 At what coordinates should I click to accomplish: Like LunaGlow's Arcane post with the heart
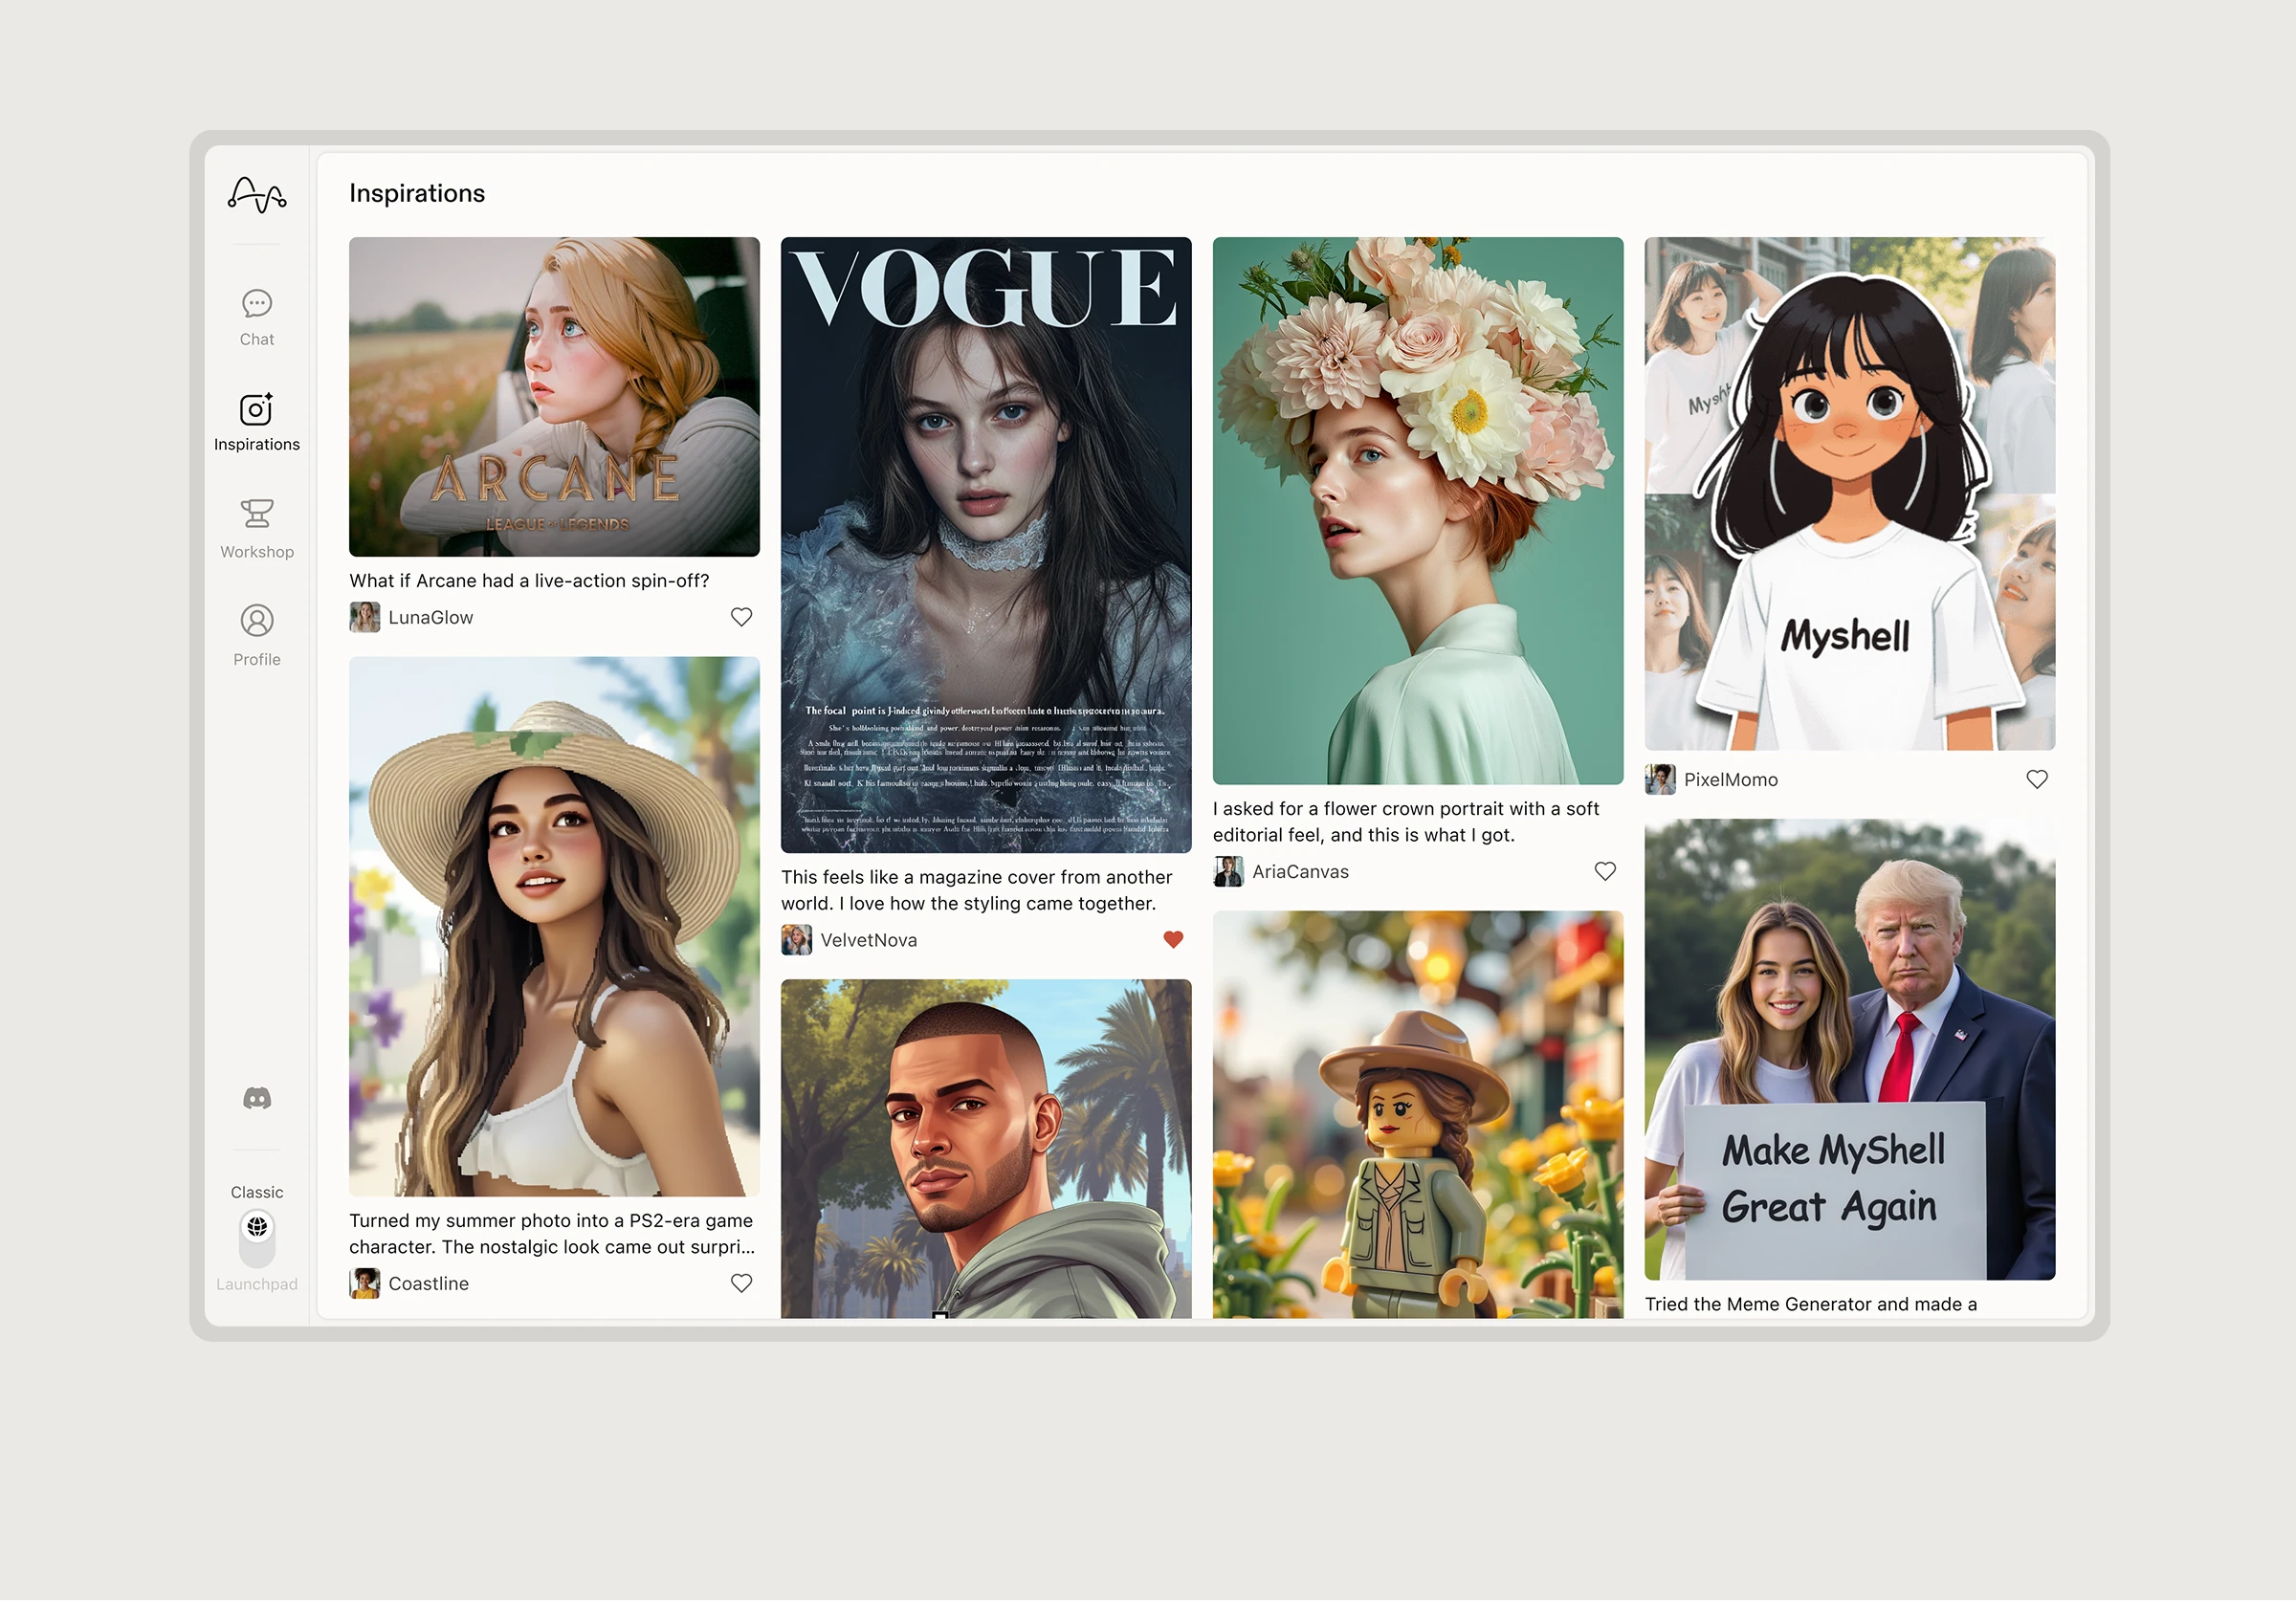[x=741, y=617]
